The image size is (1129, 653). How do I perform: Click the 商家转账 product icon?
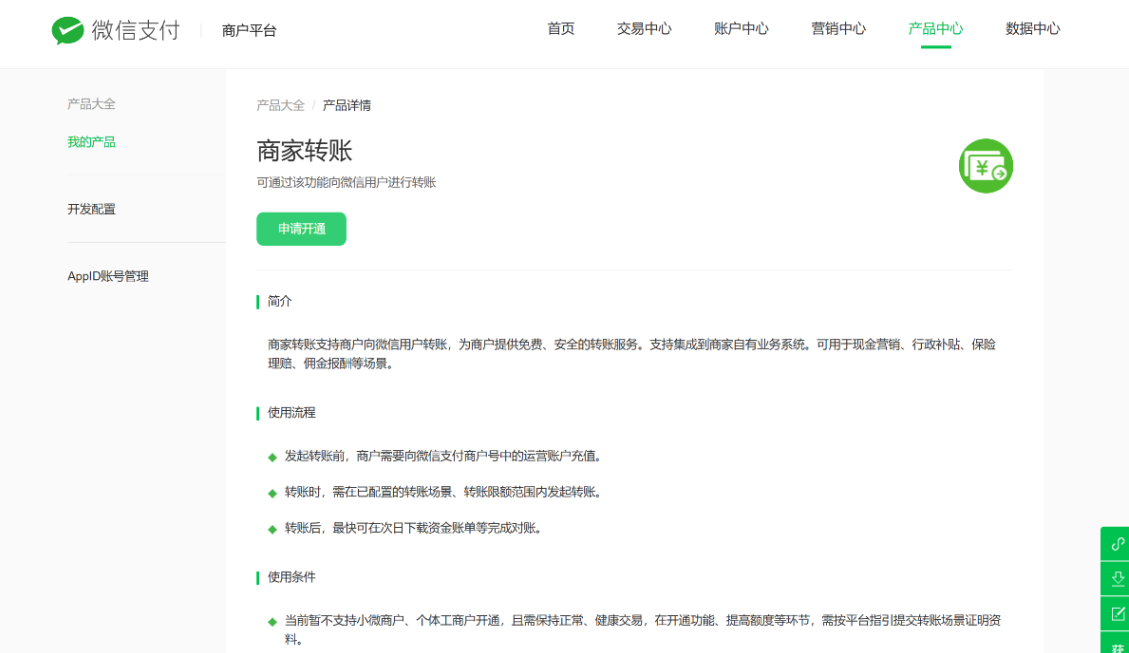pos(985,166)
